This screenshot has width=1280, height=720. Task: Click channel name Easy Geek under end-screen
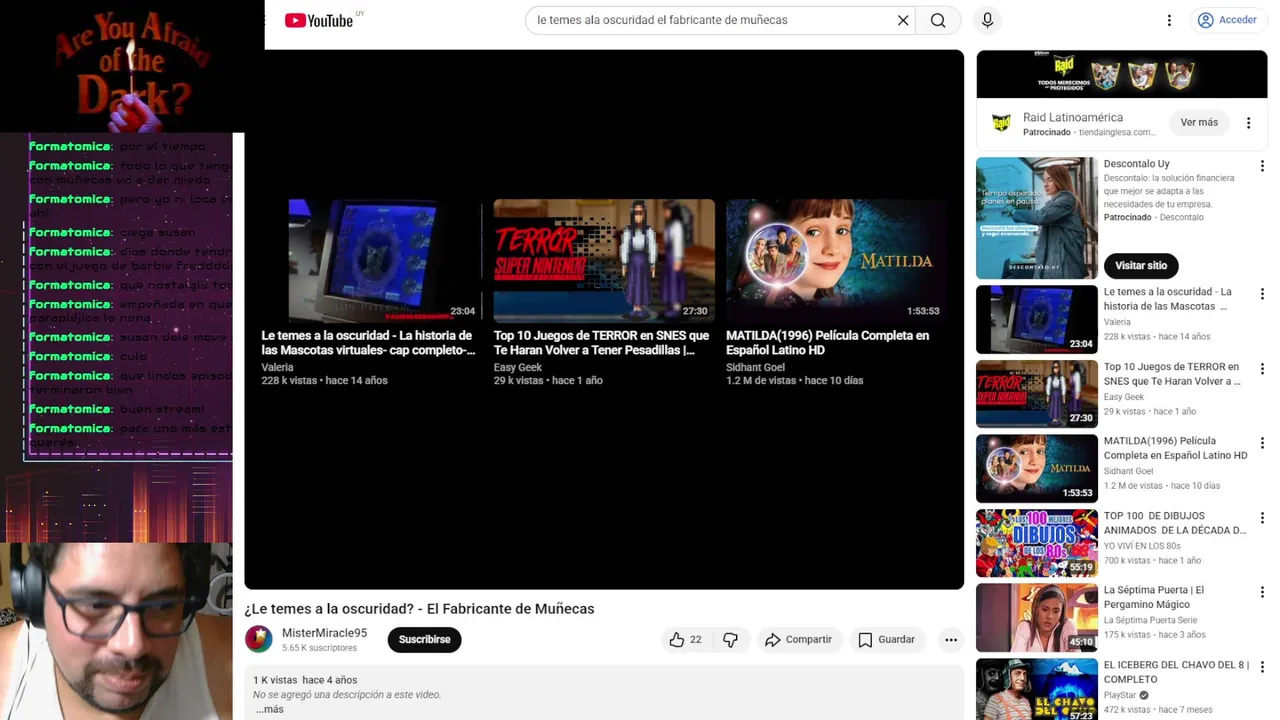518,367
